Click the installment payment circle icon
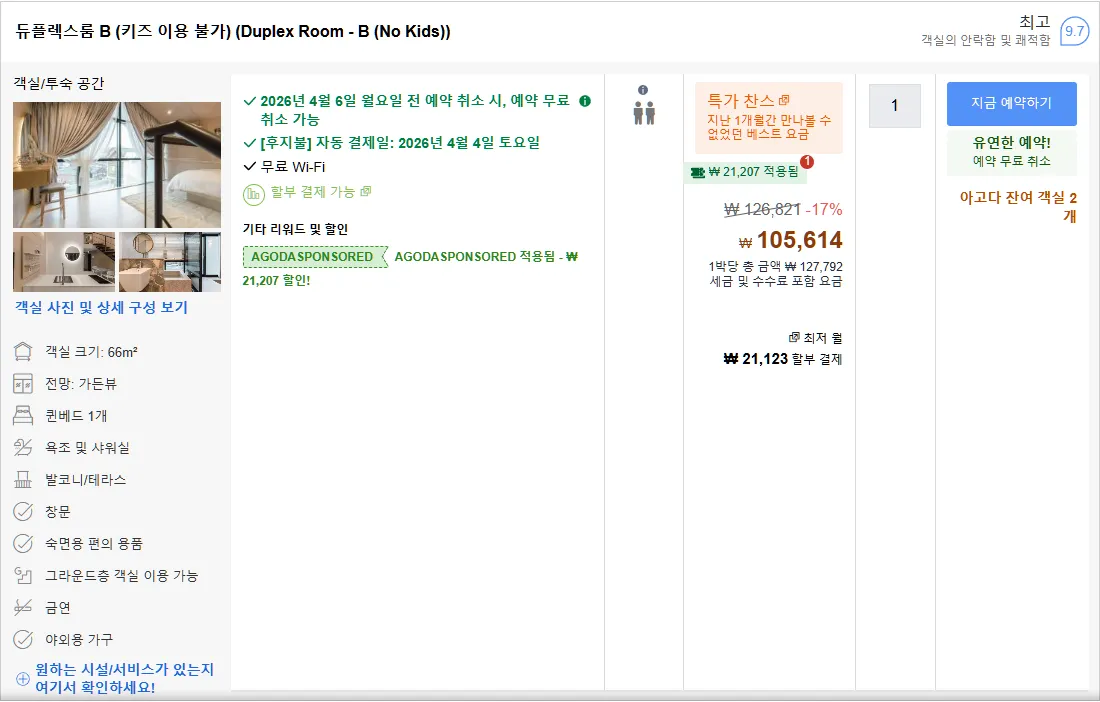This screenshot has width=1100, height=702. pos(253,194)
